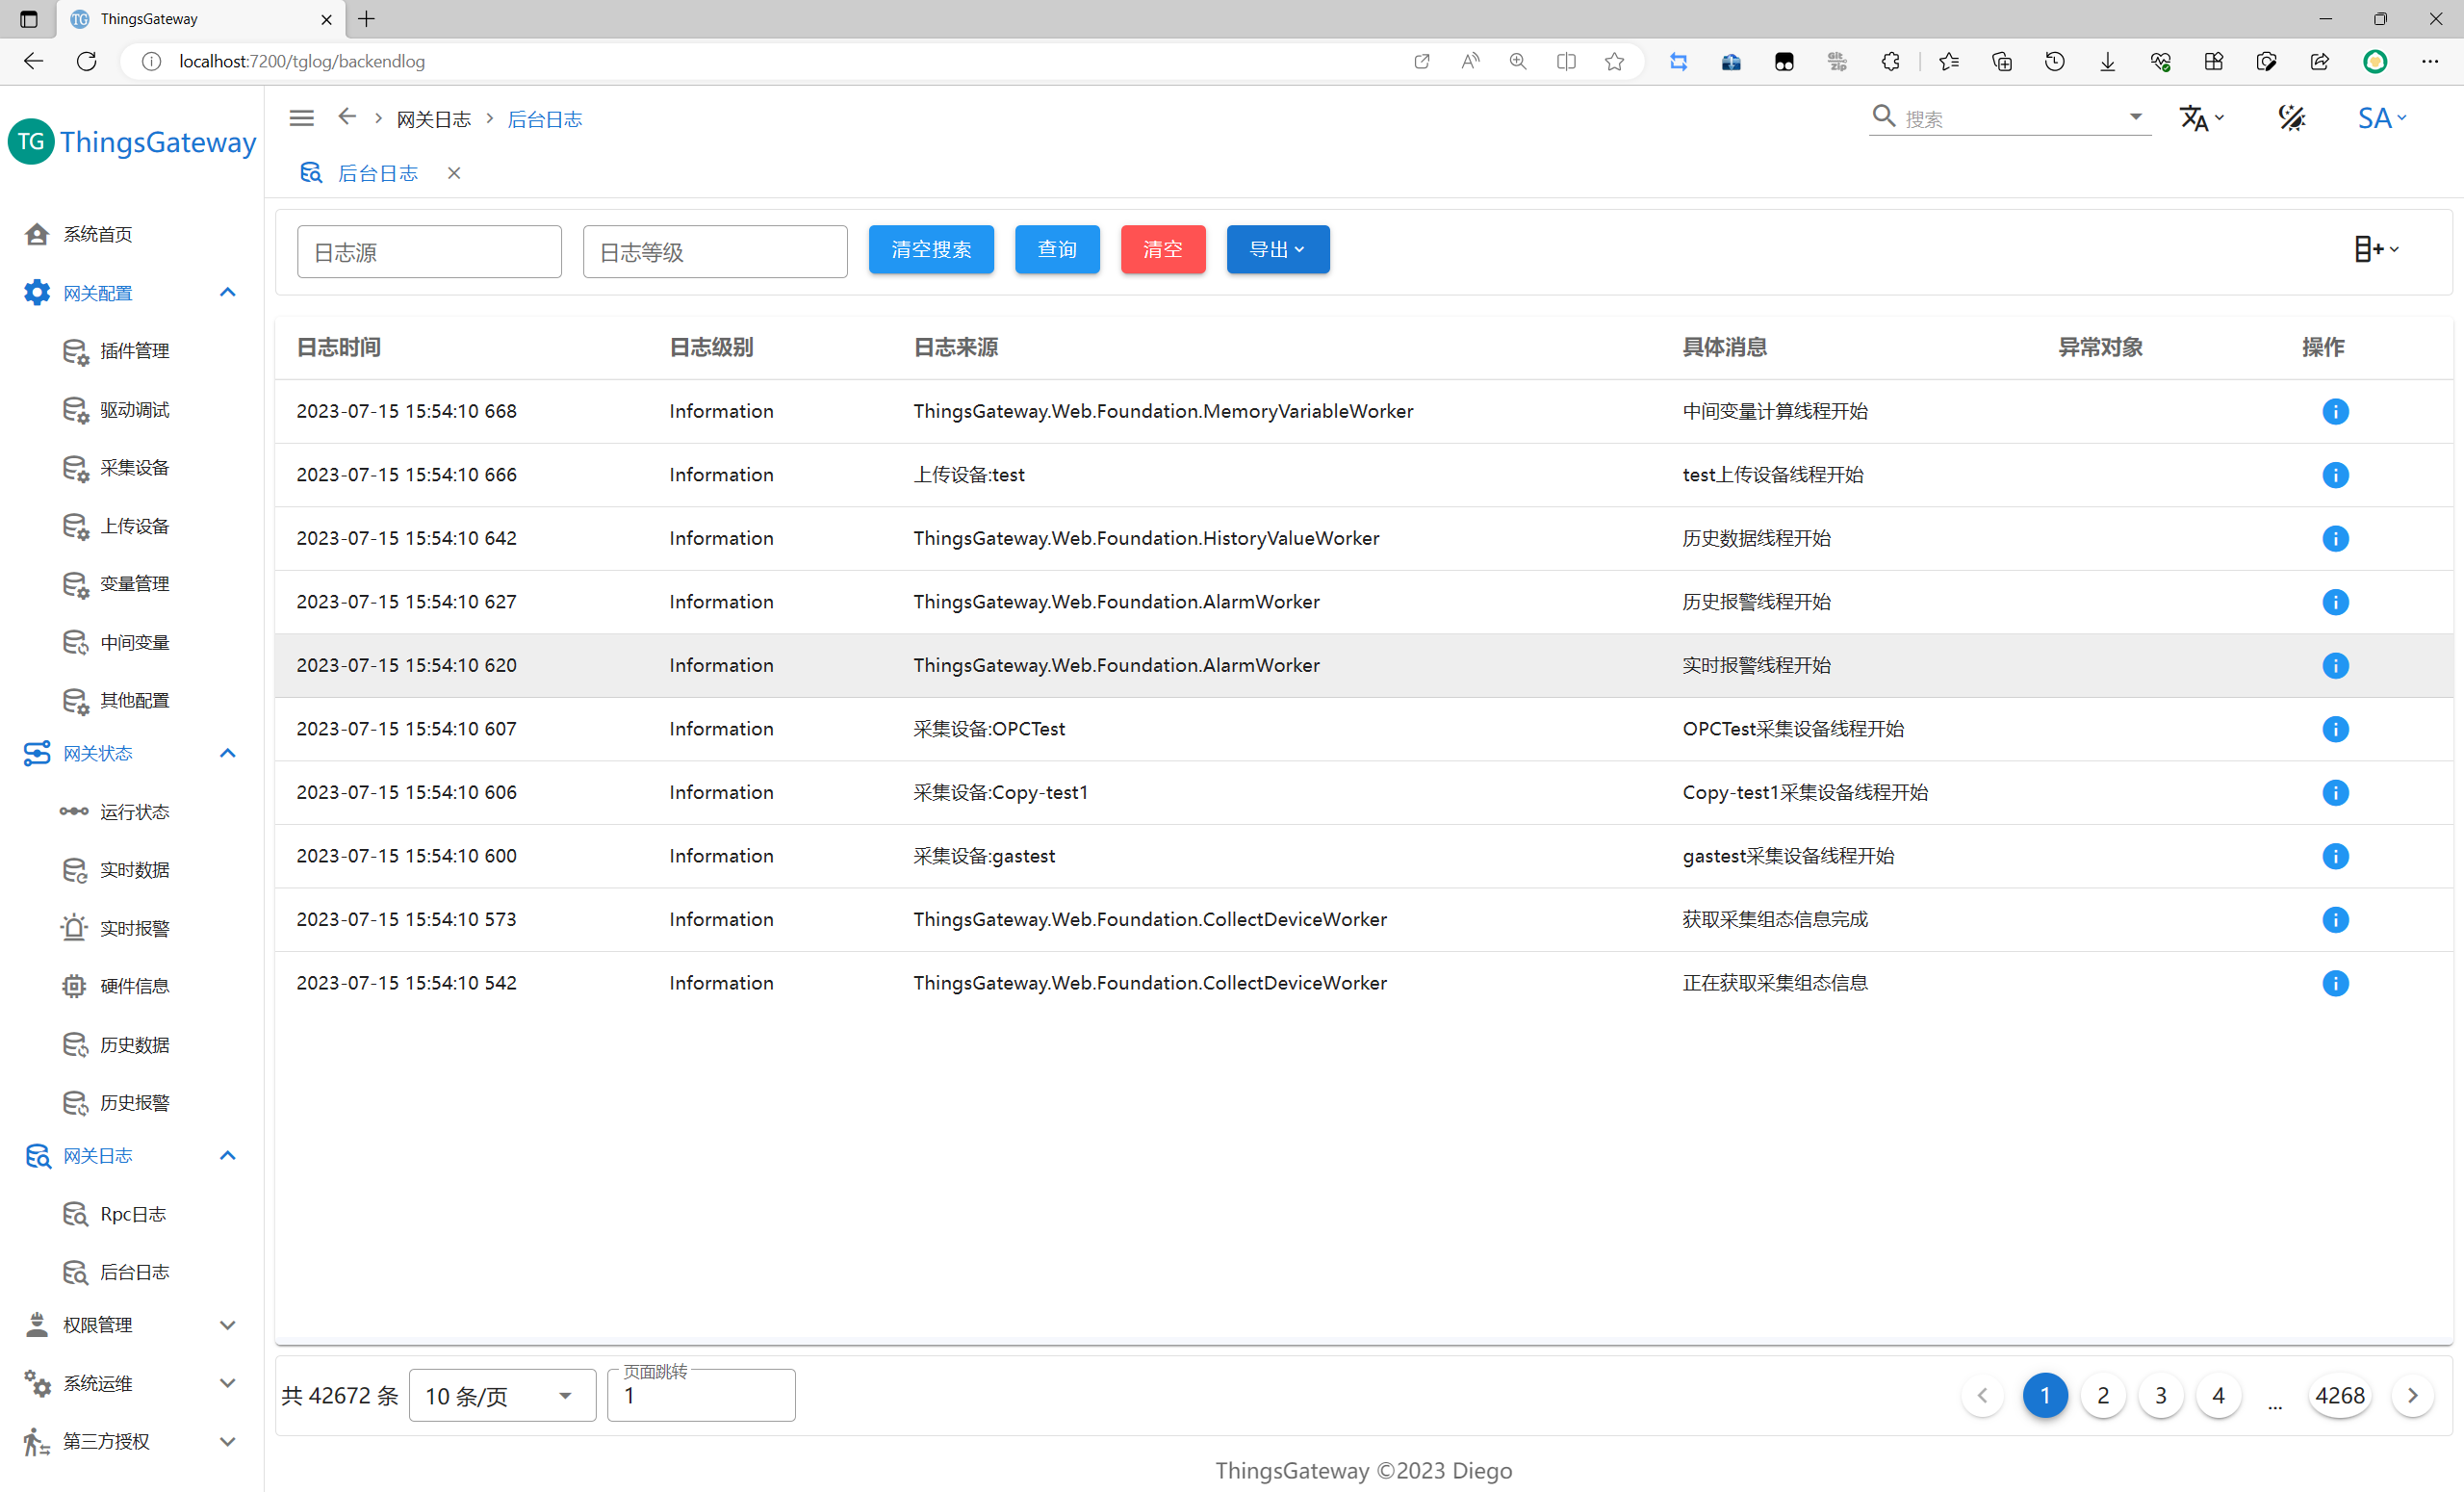2464x1492 pixels.
Task: Close the 后台日志 tab
Action: pyautogui.click(x=454, y=173)
